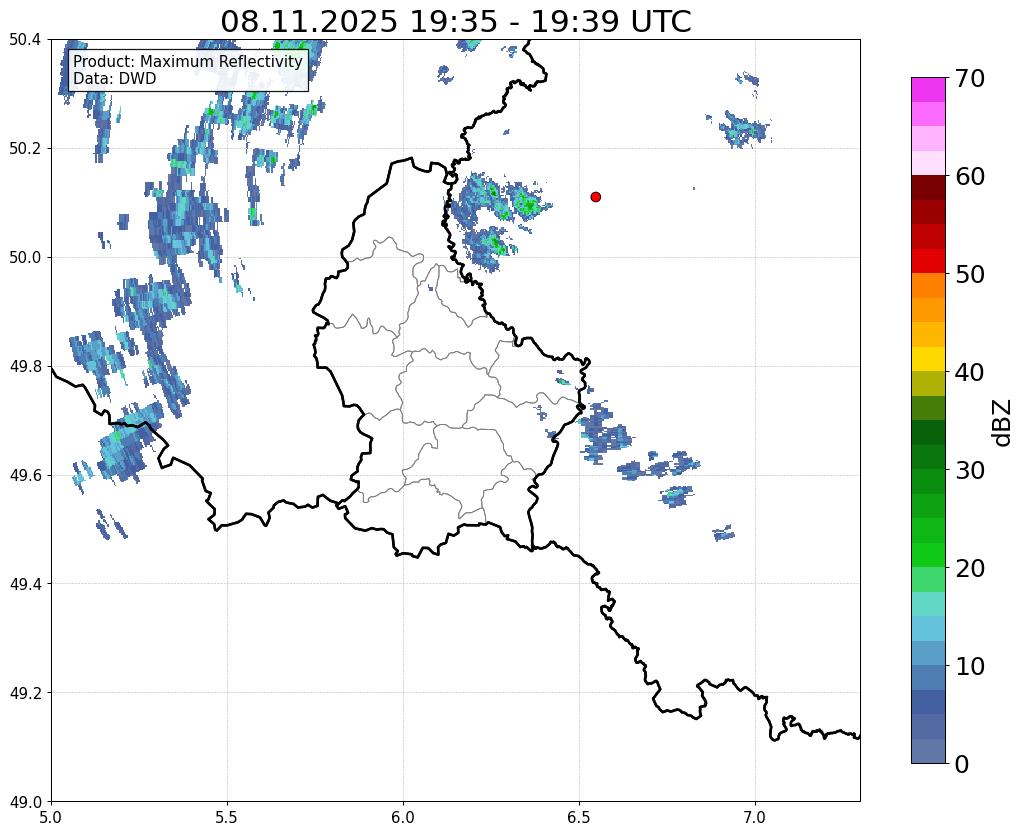Click longitude axis label 6.0
Viewport: 1023px width, 834px height.
[403, 817]
